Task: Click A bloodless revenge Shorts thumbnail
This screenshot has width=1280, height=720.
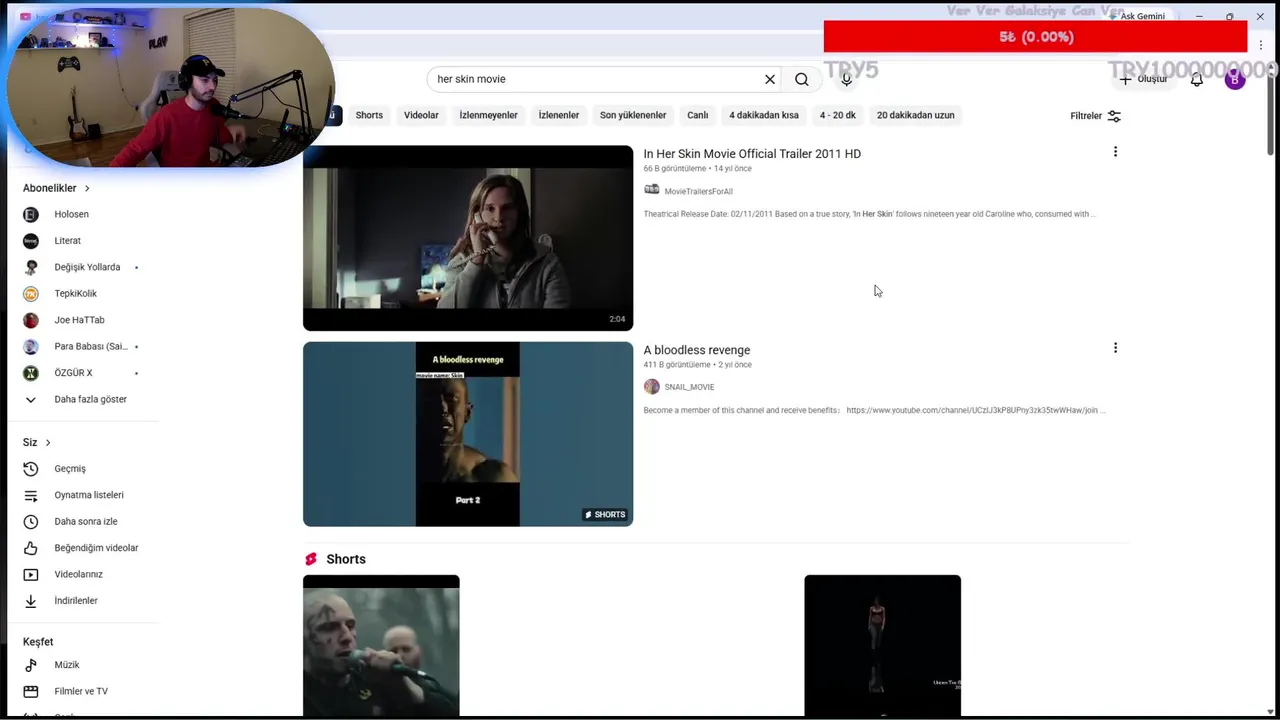Action: click(468, 434)
